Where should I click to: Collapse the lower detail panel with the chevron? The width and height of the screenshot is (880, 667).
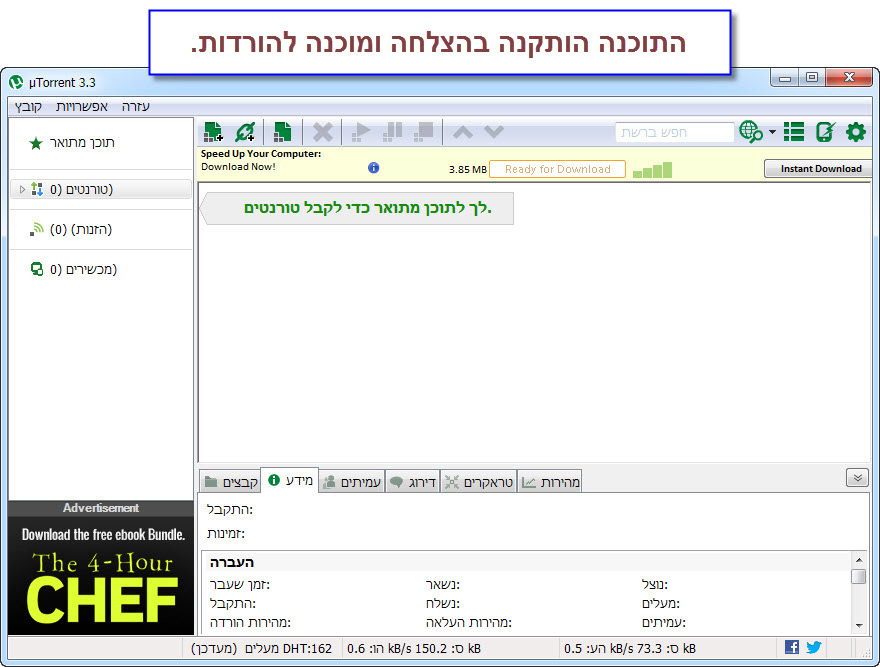(x=857, y=478)
